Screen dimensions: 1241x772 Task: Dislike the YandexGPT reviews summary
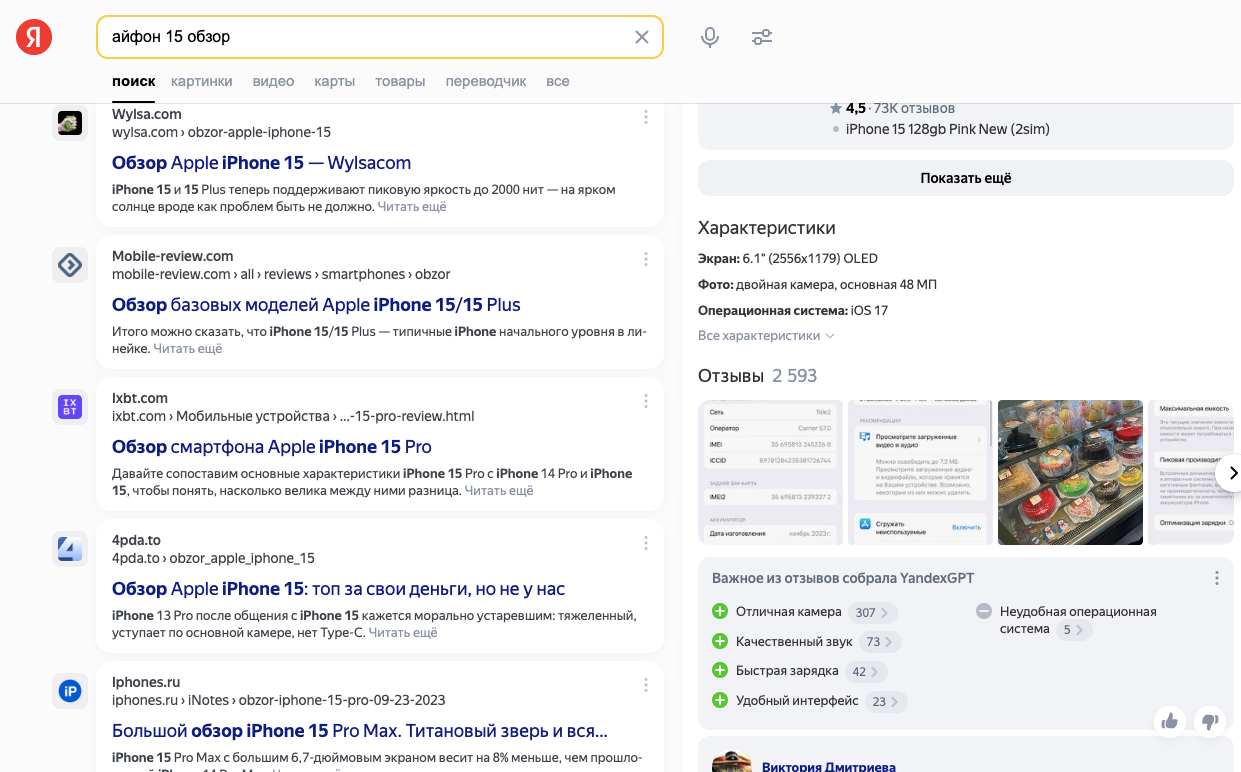1209,720
